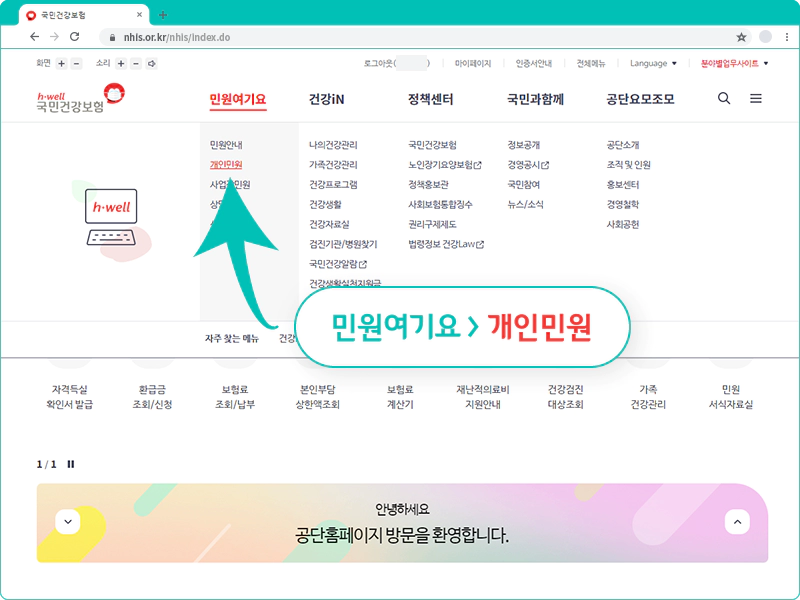Open the site search magnifier icon
Image resolution: width=800 pixels, height=600 pixels.
723,98
